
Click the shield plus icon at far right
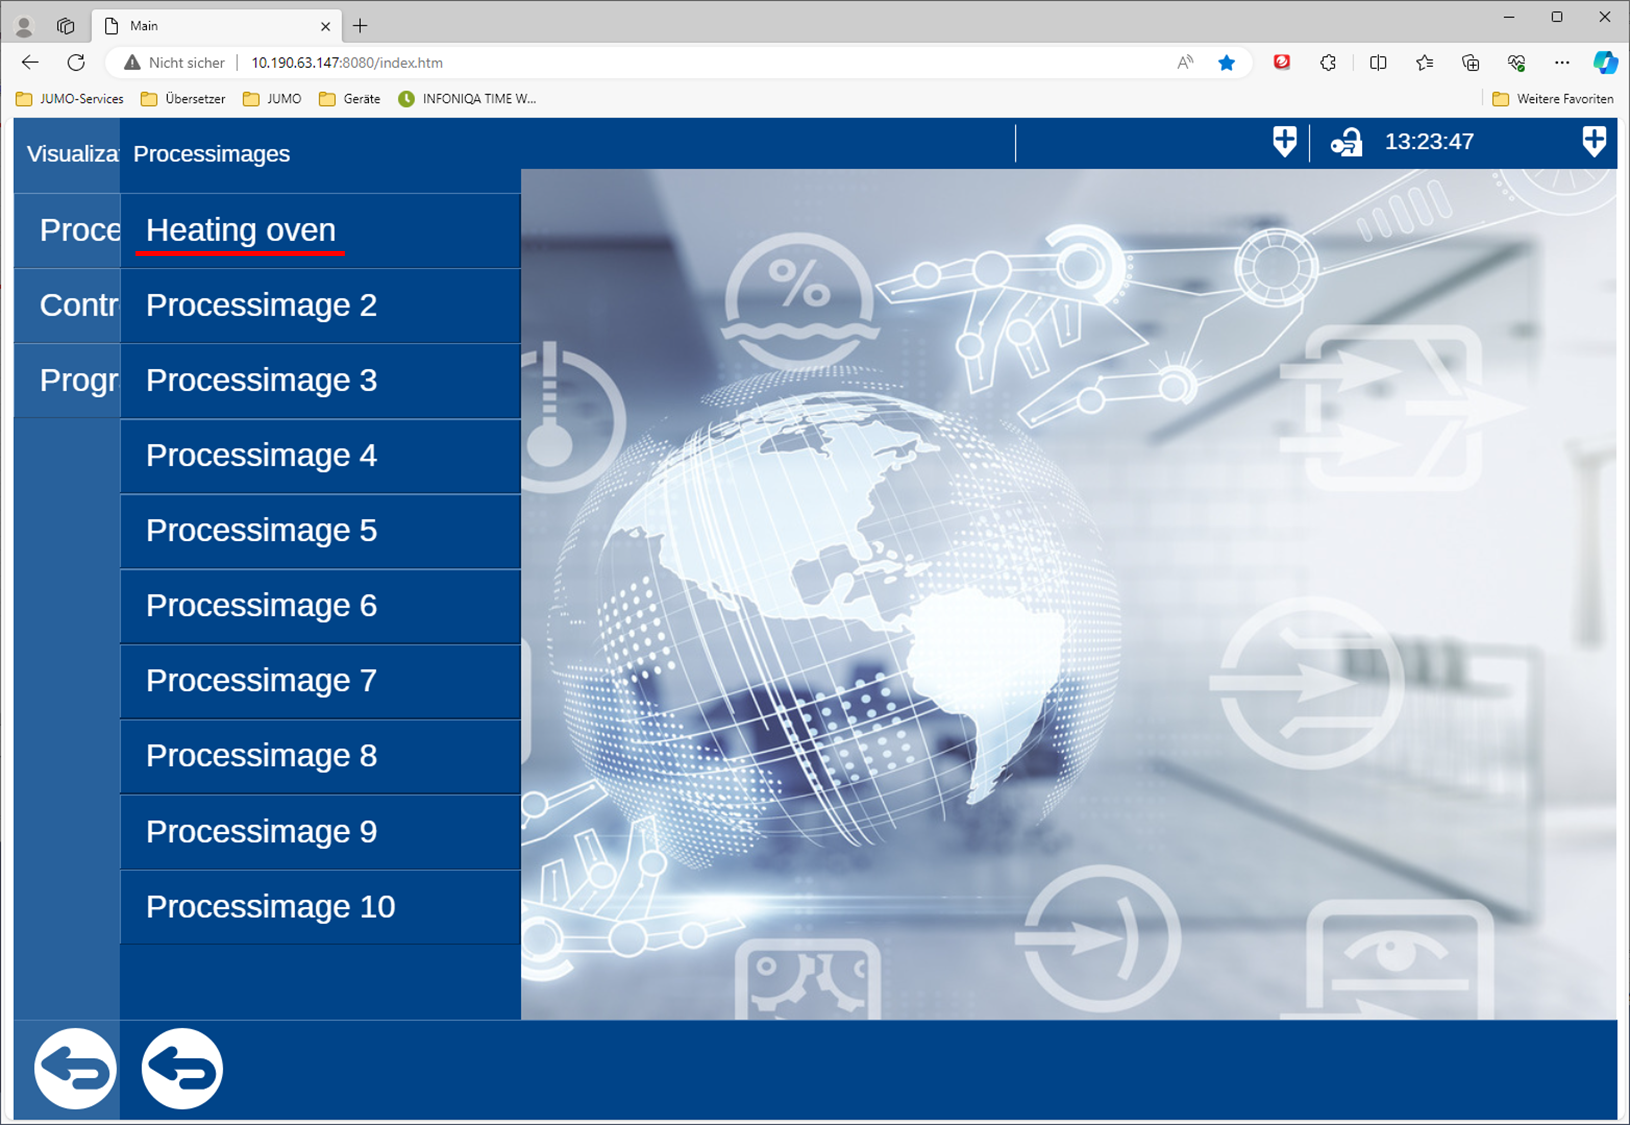pos(1593,142)
